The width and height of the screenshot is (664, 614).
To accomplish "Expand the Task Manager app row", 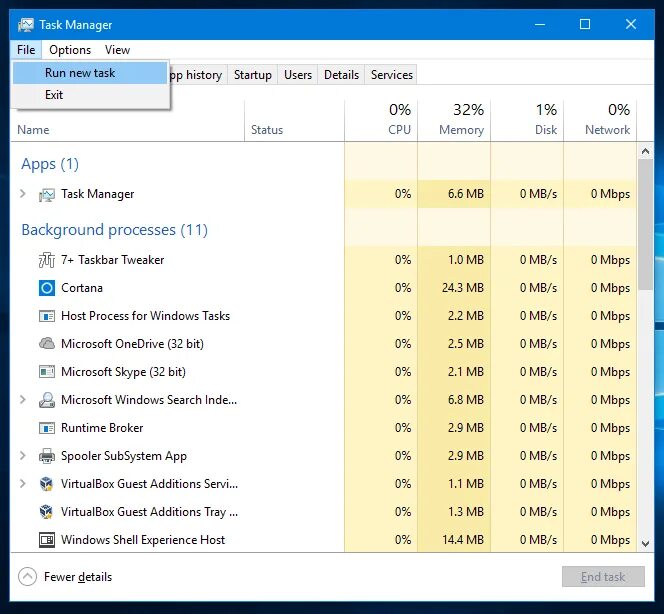I will pos(23,194).
